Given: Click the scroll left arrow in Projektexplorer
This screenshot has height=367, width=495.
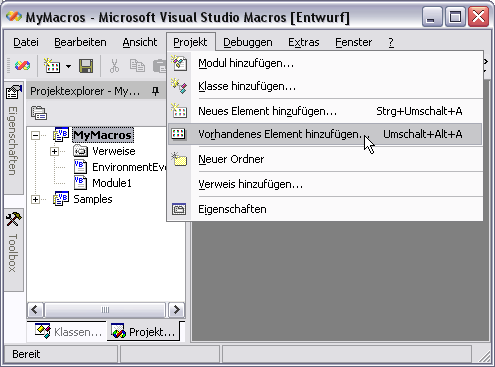Looking at the screenshot, I should pos(35,310).
